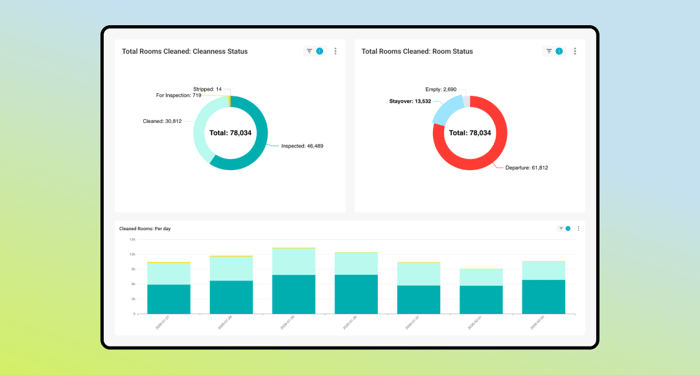Click the 'Stayover: 13,532' label
The width and height of the screenshot is (700, 375).
point(410,101)
